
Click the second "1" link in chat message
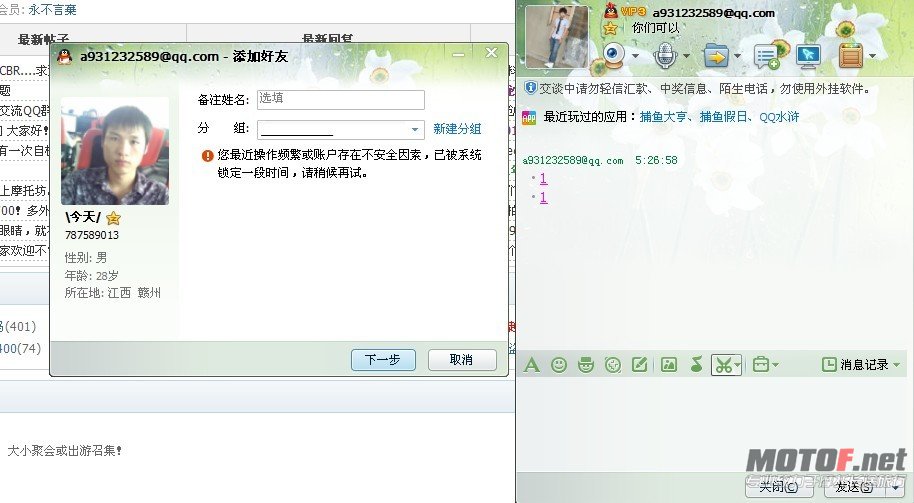543,198
